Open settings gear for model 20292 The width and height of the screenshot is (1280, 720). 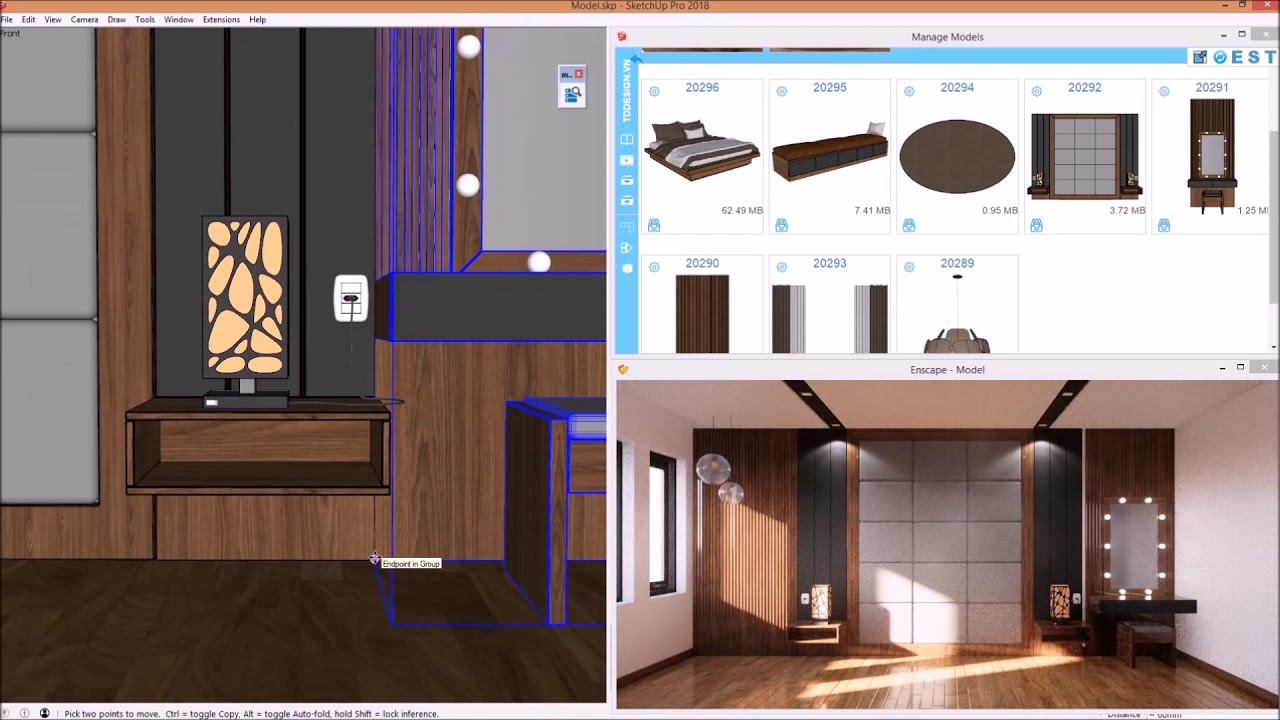pyautogui.click(x=1037, y=91)
